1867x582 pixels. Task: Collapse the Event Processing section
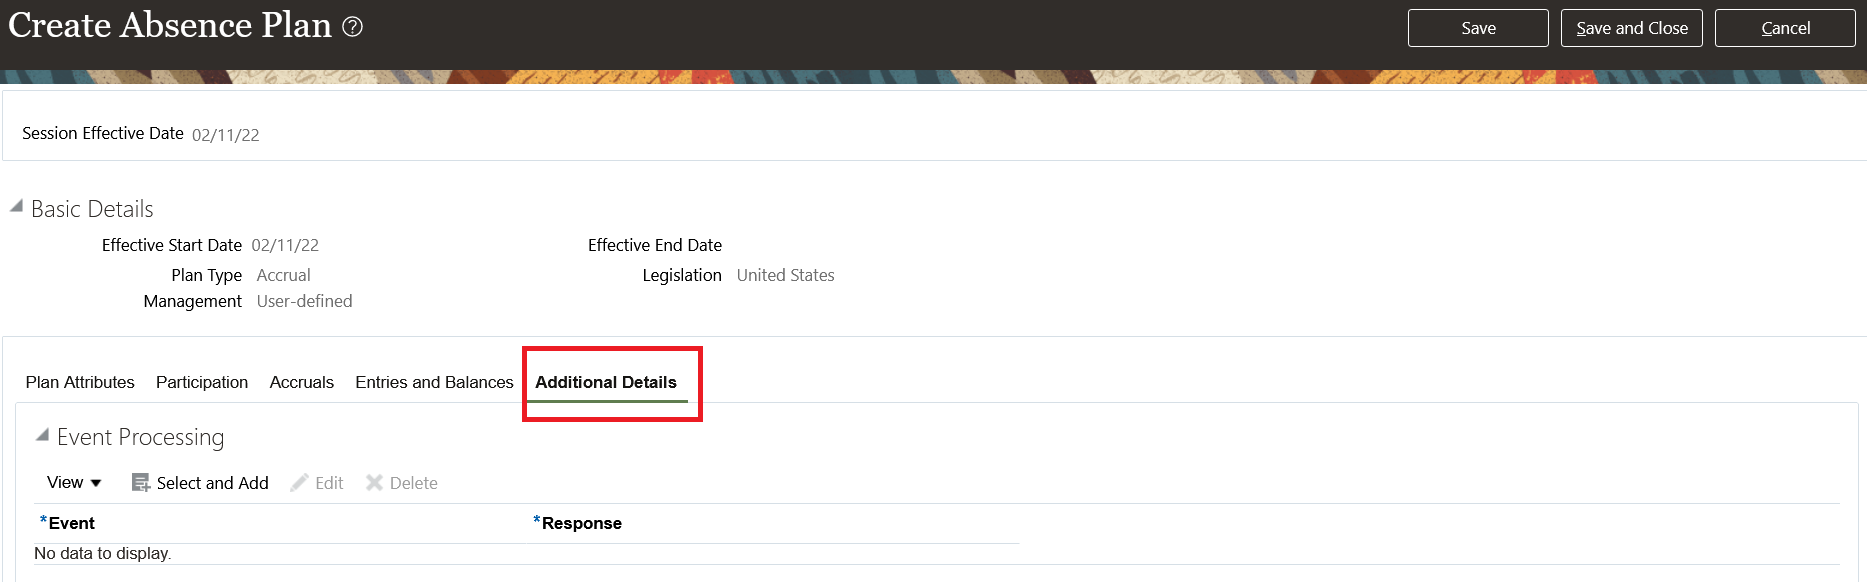[x=42, y=435]
